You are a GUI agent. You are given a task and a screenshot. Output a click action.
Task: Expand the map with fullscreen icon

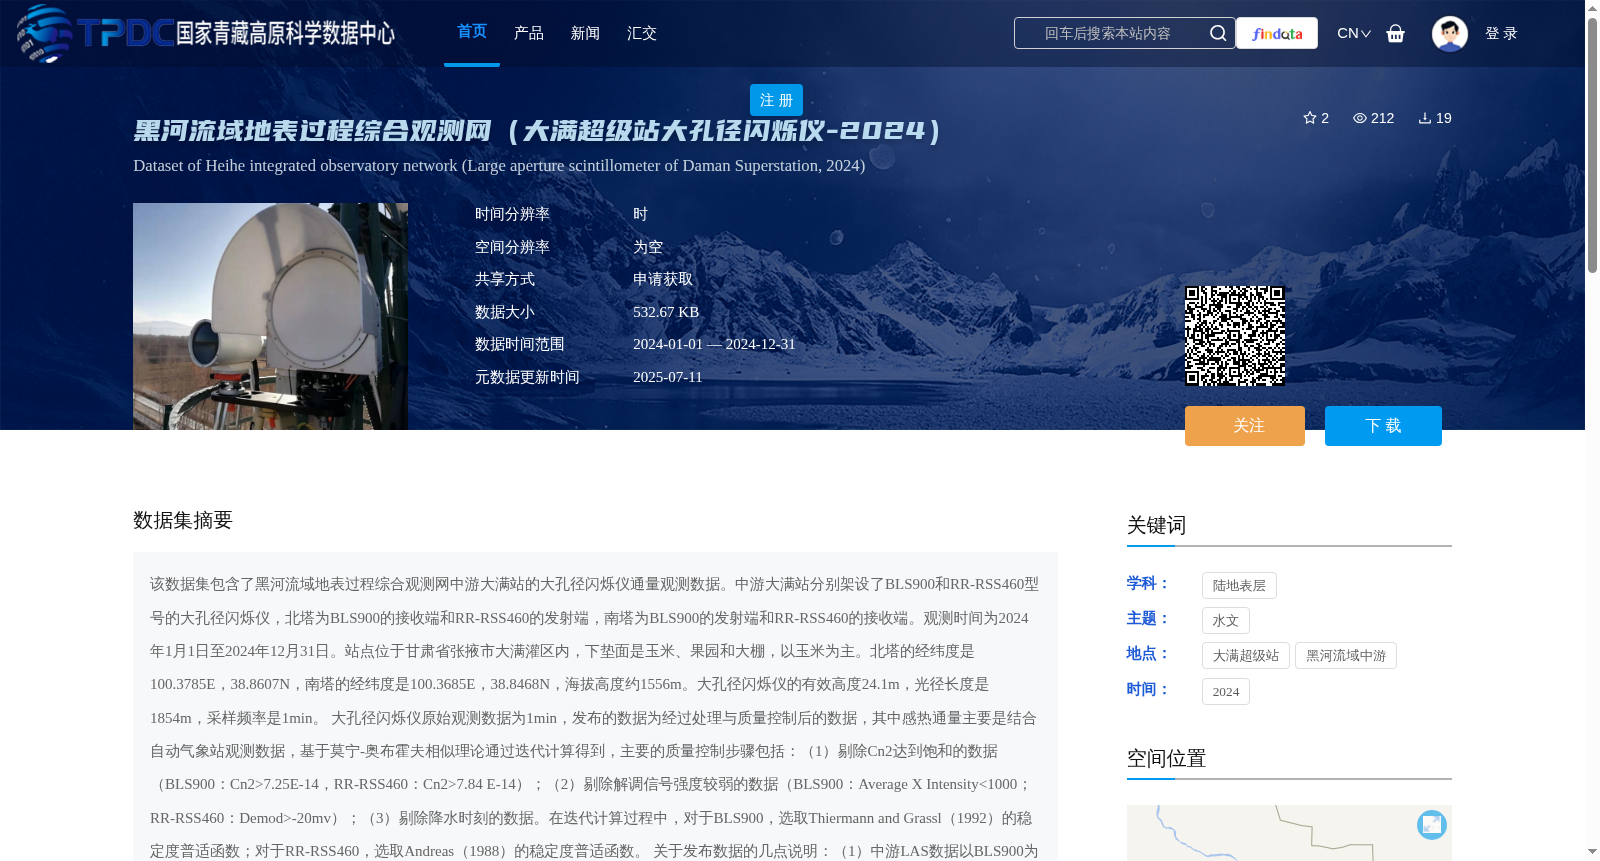(1431, 824)
